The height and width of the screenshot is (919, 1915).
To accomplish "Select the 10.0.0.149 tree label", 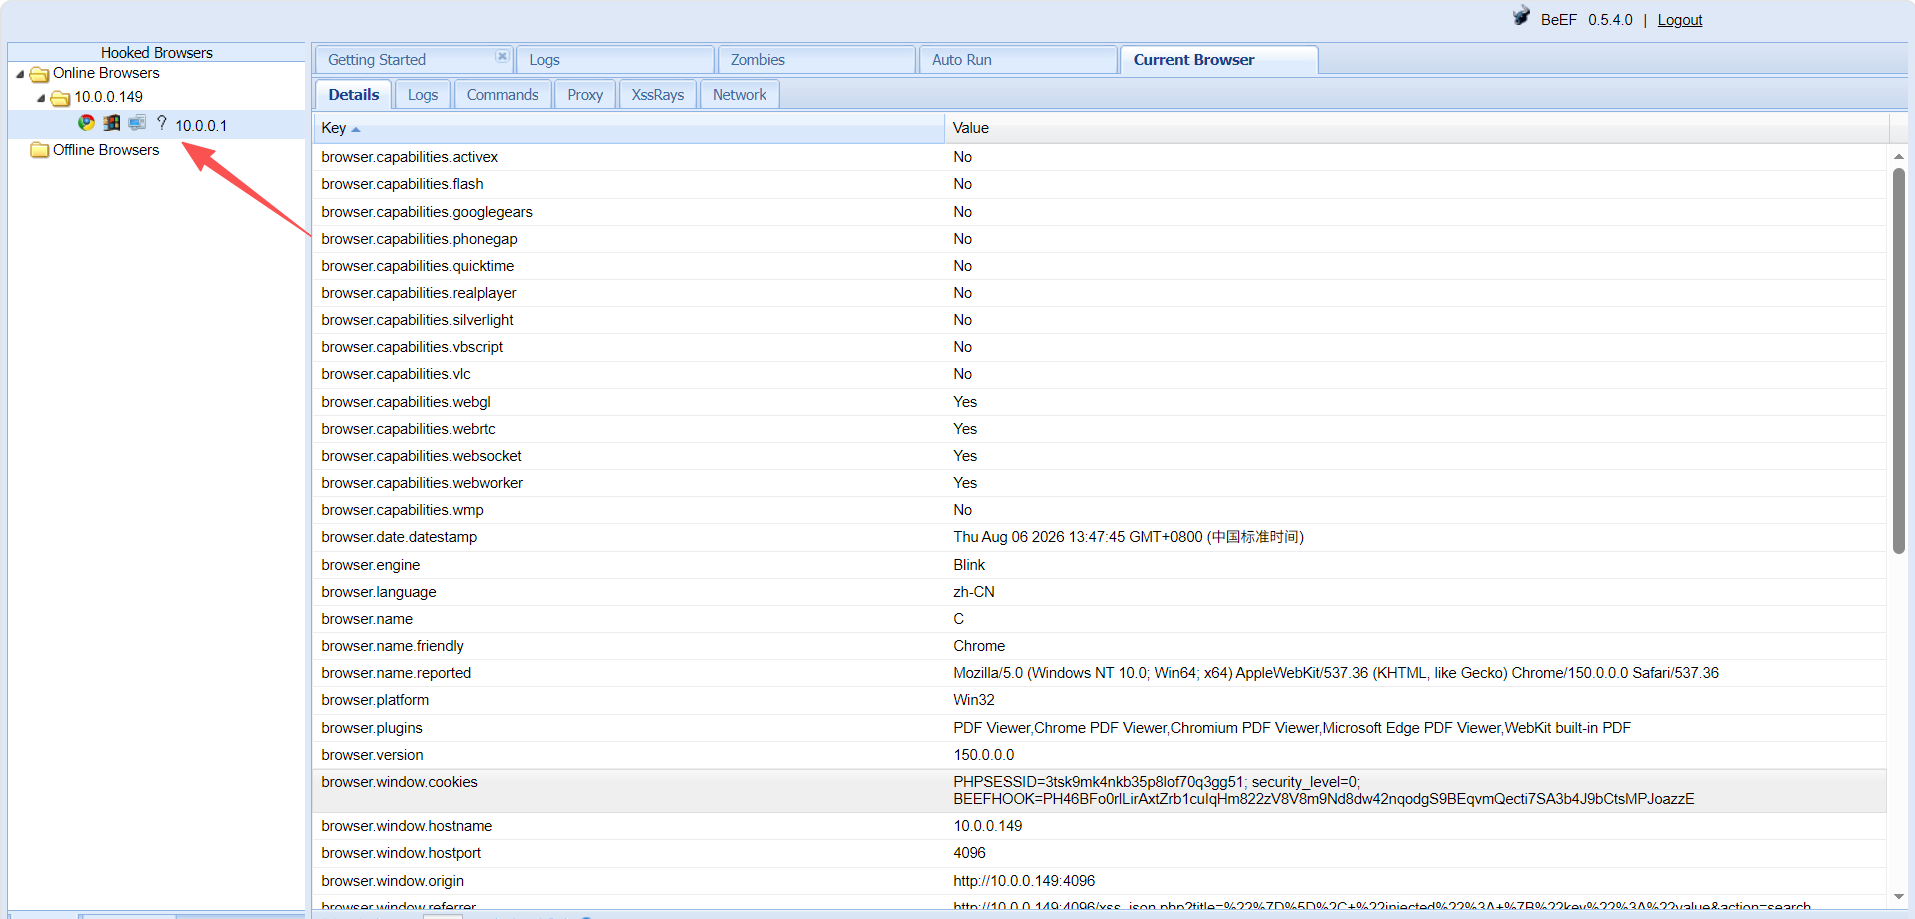I will point(109,97).
